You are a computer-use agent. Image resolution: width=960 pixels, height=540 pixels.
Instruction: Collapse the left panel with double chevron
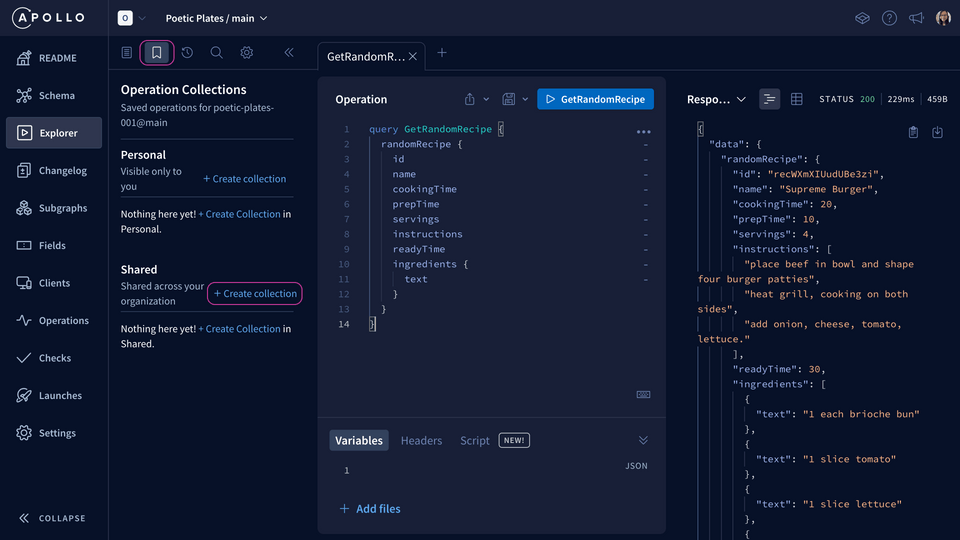coord(289,53)
